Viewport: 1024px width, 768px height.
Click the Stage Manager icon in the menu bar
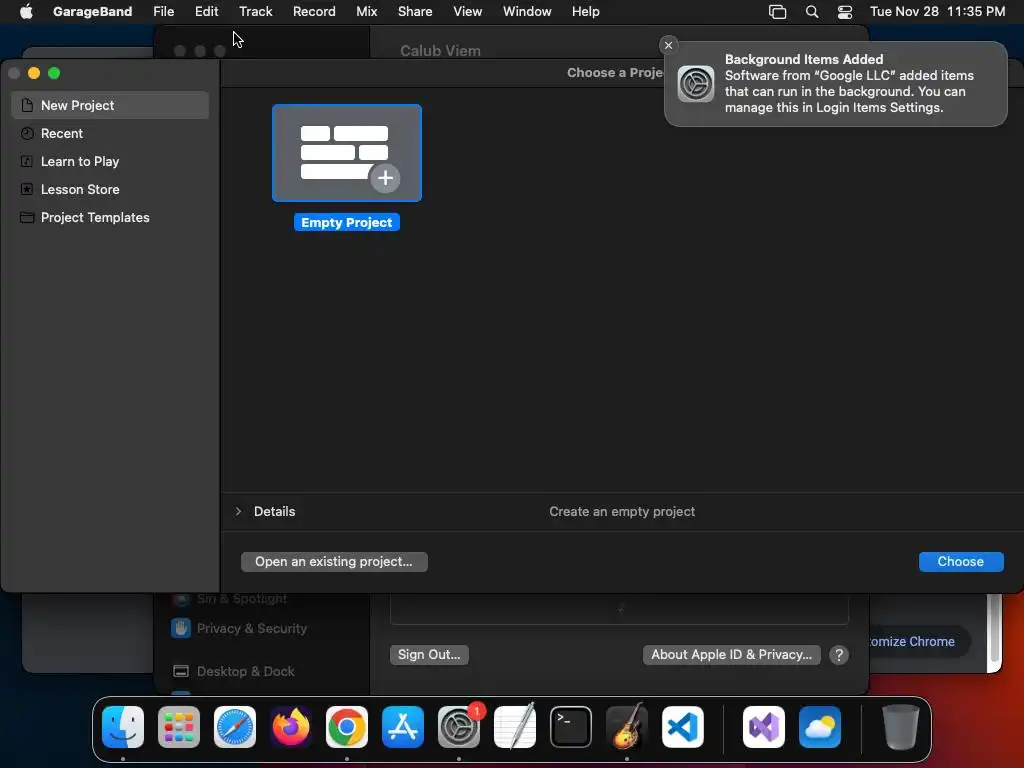pos(777,12)
